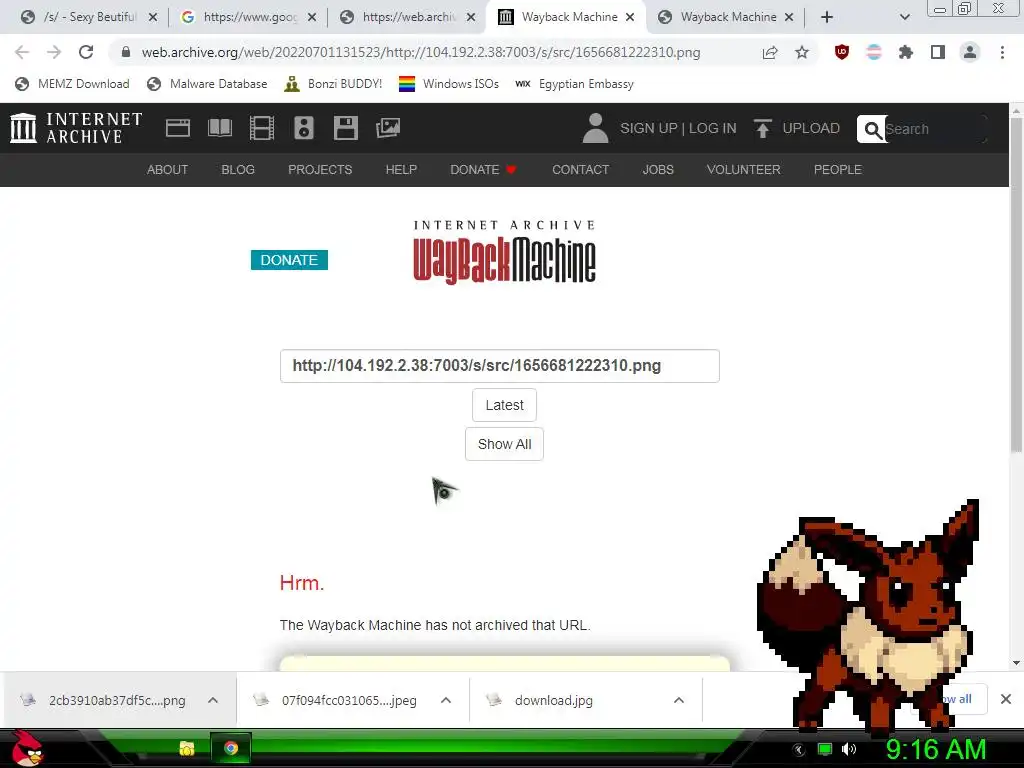Expand options for download.jpg
This screenshot has height=768, width=1024.
(x=679, y=700)
